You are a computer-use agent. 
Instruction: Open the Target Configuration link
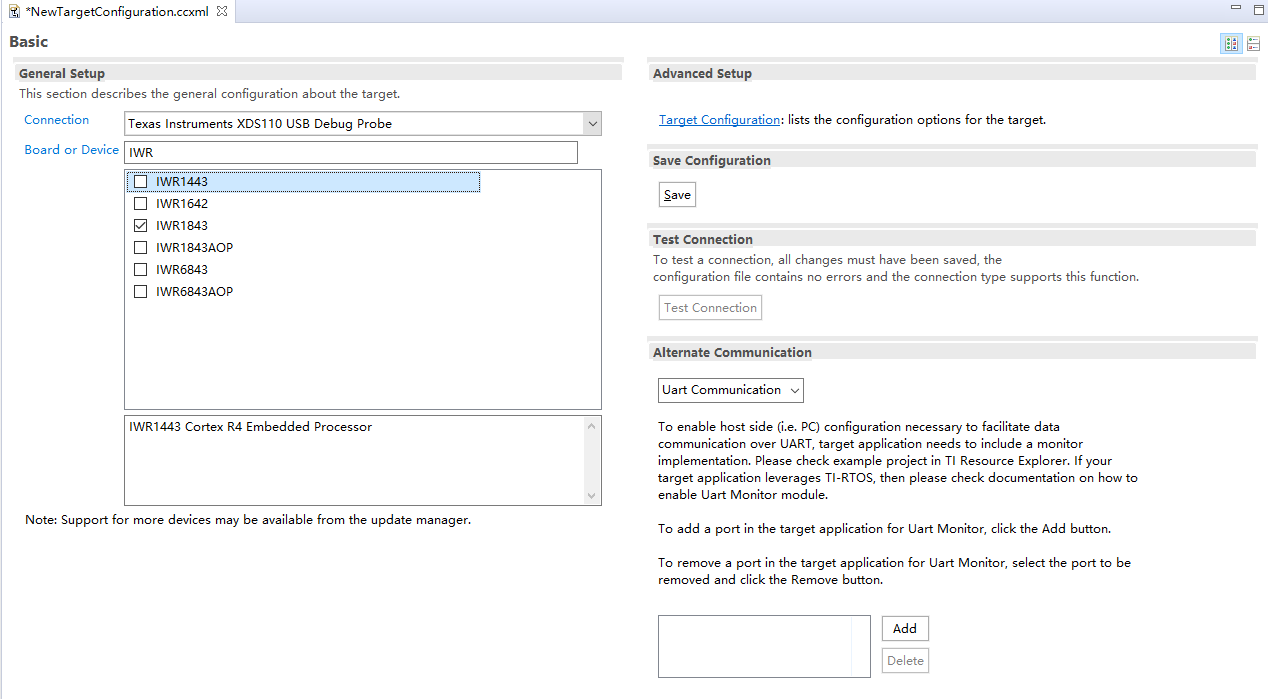pyautogui.click(x=719, y=120)
